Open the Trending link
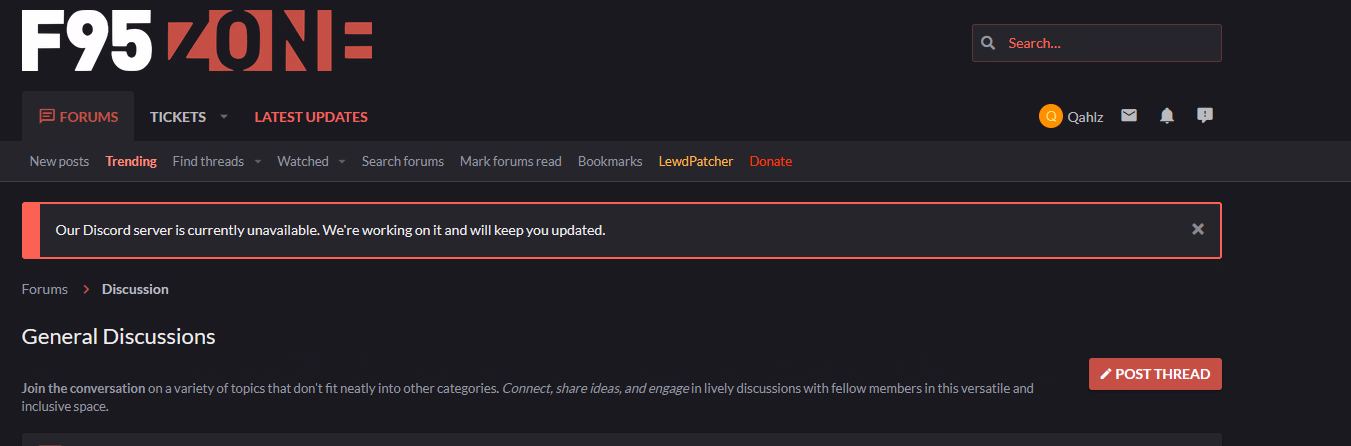Image resolution: width=1351 pixels, height=446 pixels. 131,161
